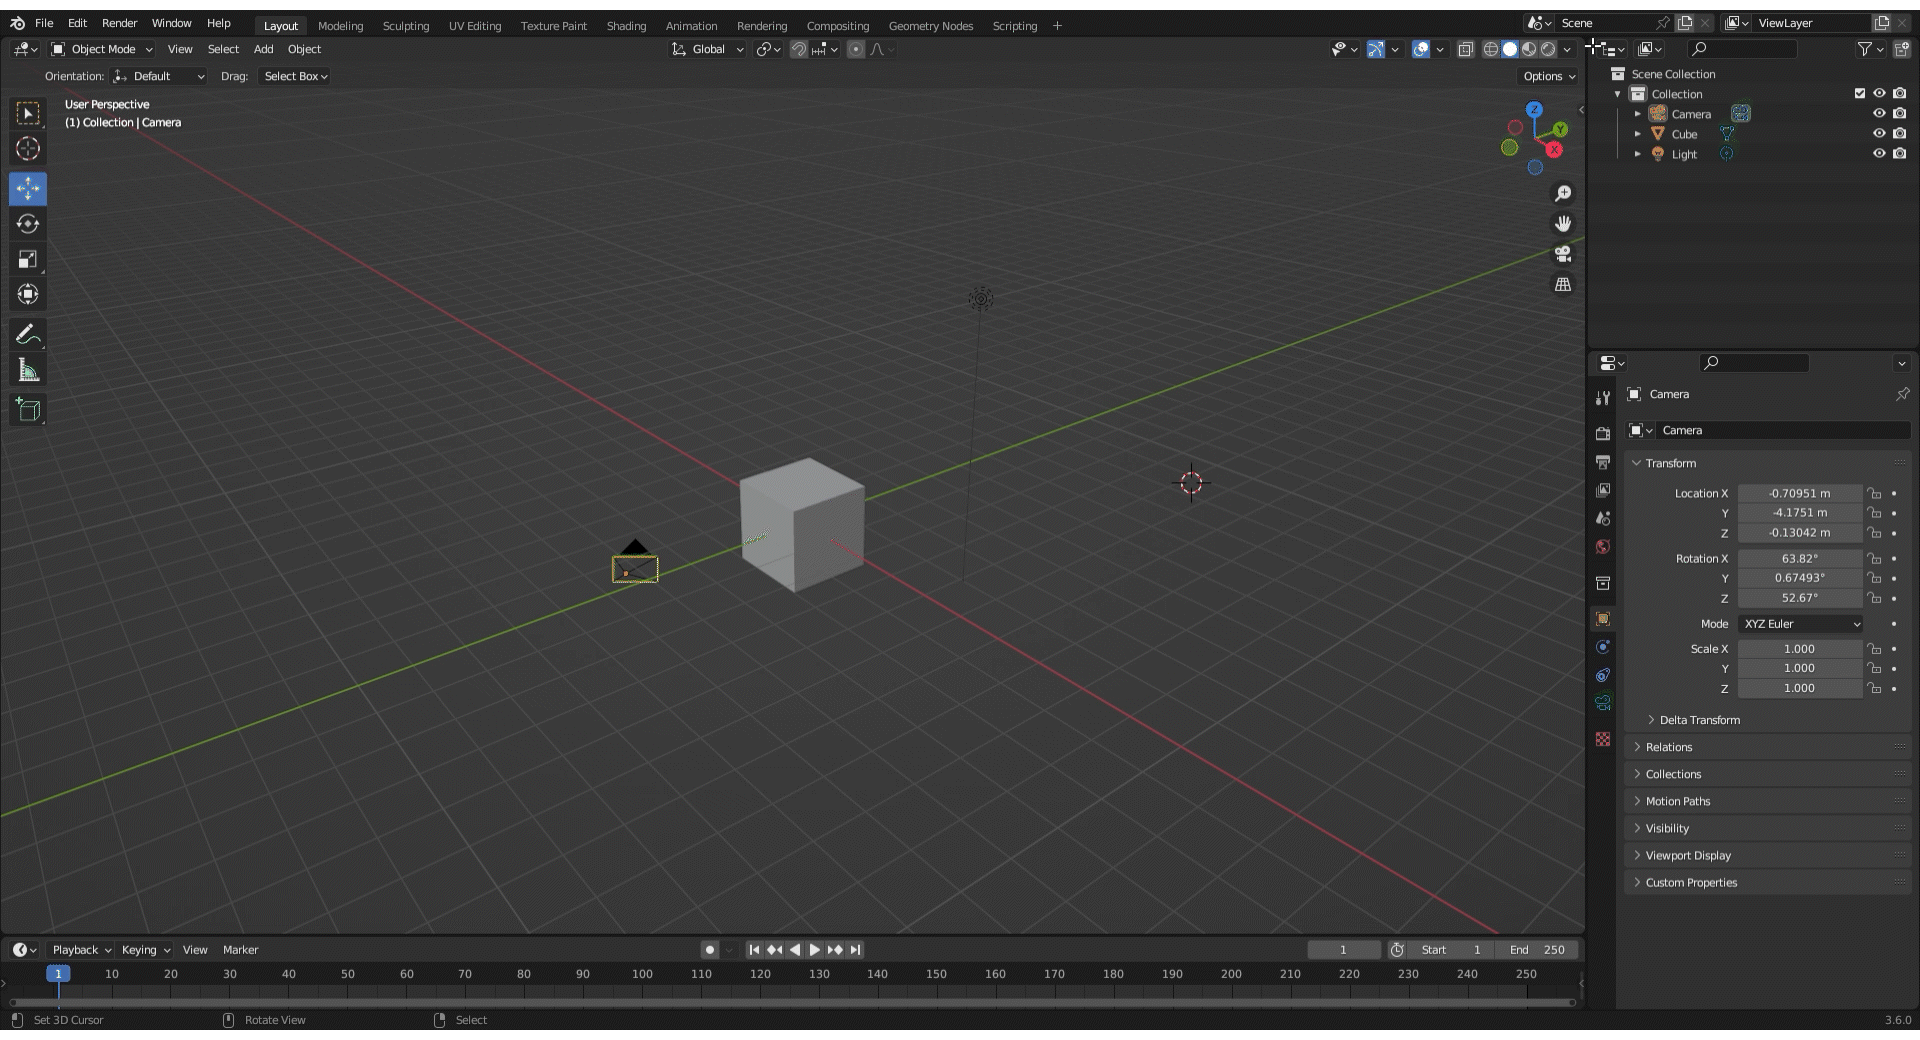Viewport: 1920px width, 1040px height.
Task: Click the End frame field
Action: [1537, 950]
